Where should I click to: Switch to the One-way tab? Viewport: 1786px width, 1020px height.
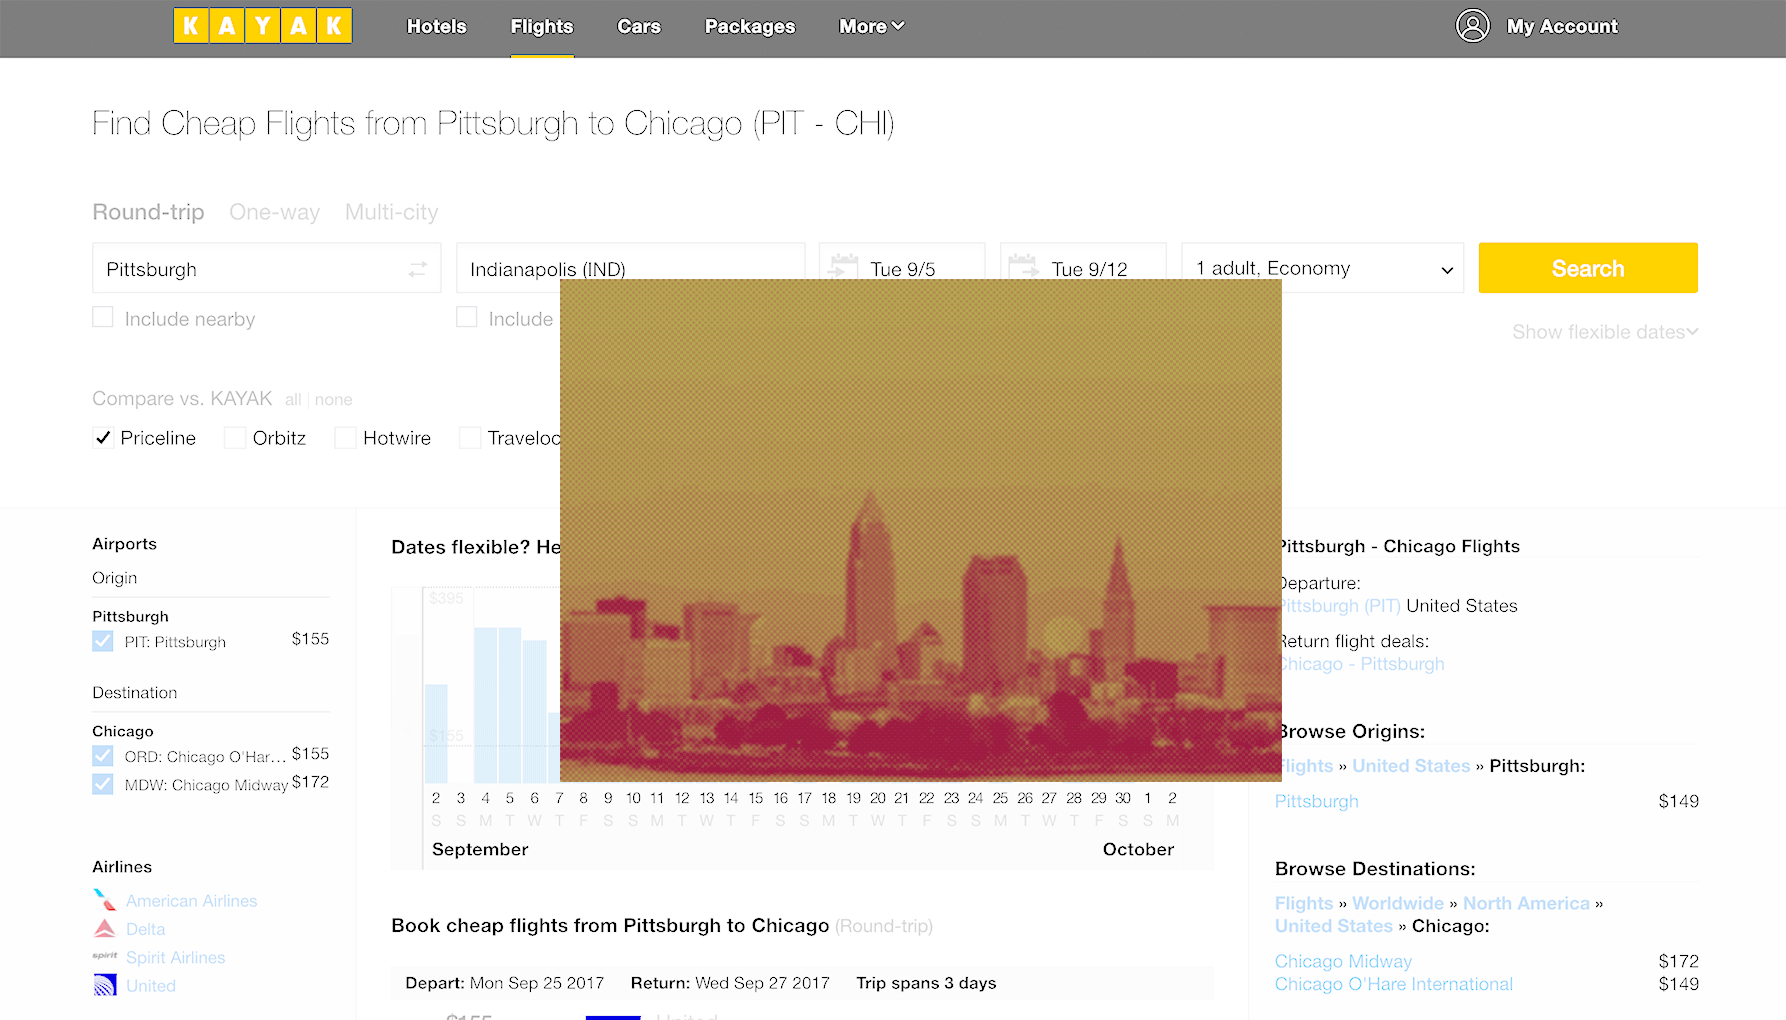[274, 212]
